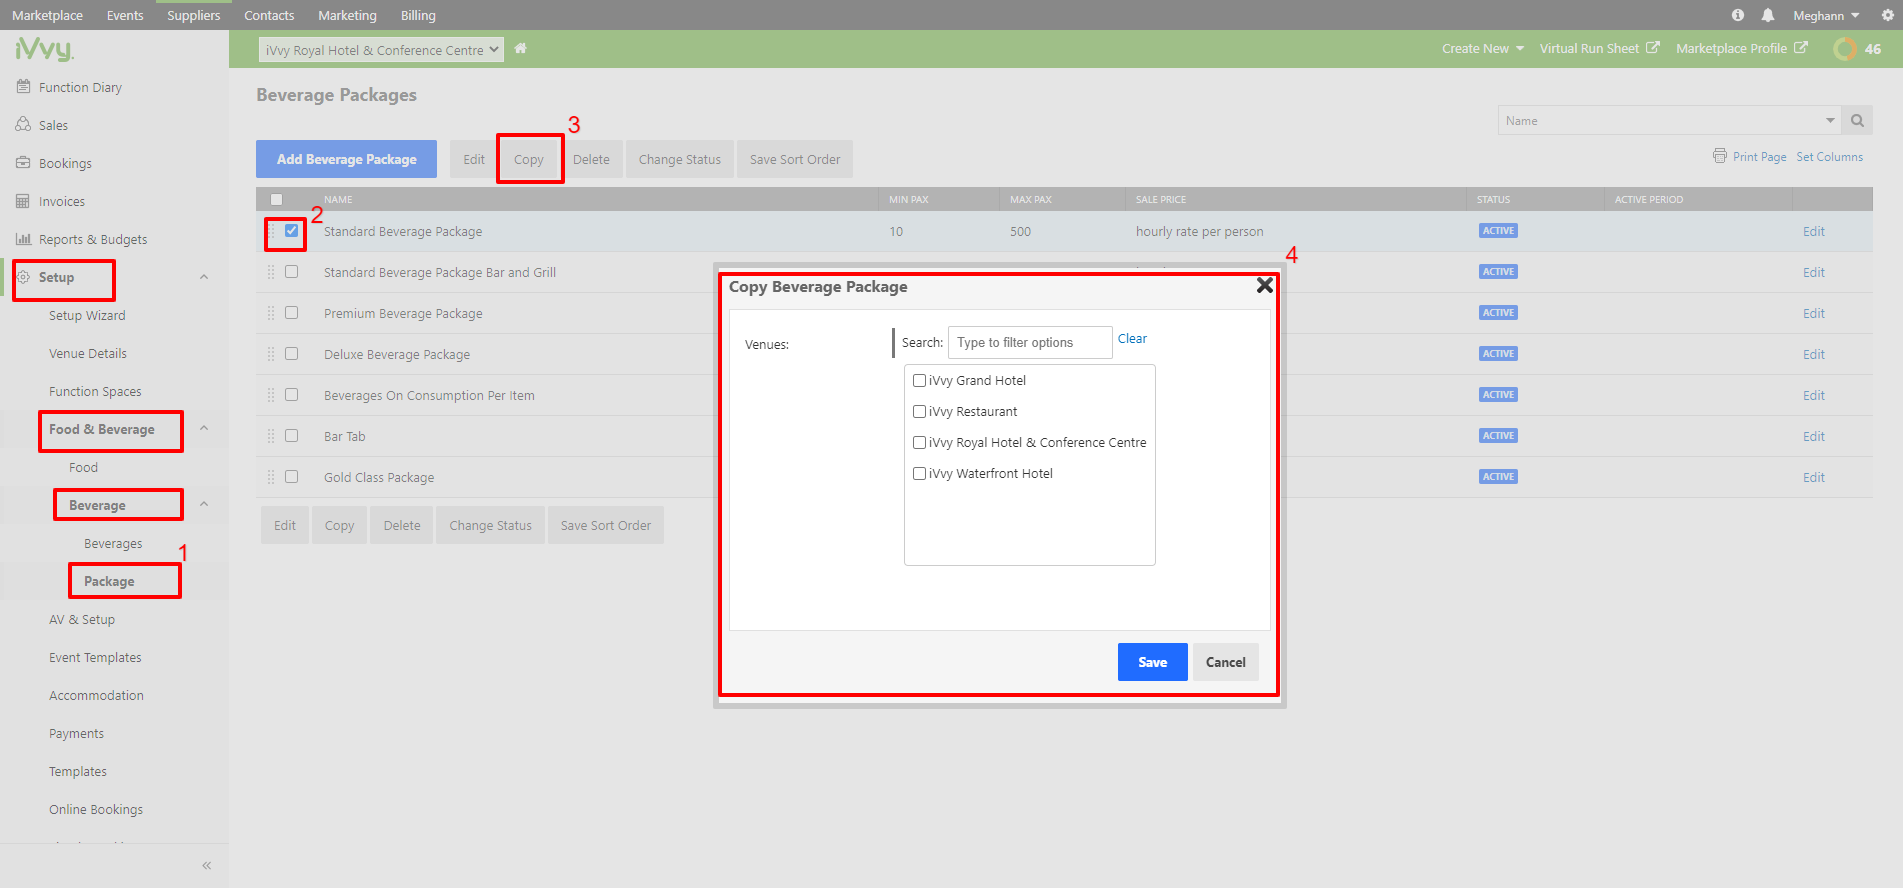The width and height of the screenshot is (1903, 888).
Task: Open the Marketplace menu
Action: [x=47, y=15]
